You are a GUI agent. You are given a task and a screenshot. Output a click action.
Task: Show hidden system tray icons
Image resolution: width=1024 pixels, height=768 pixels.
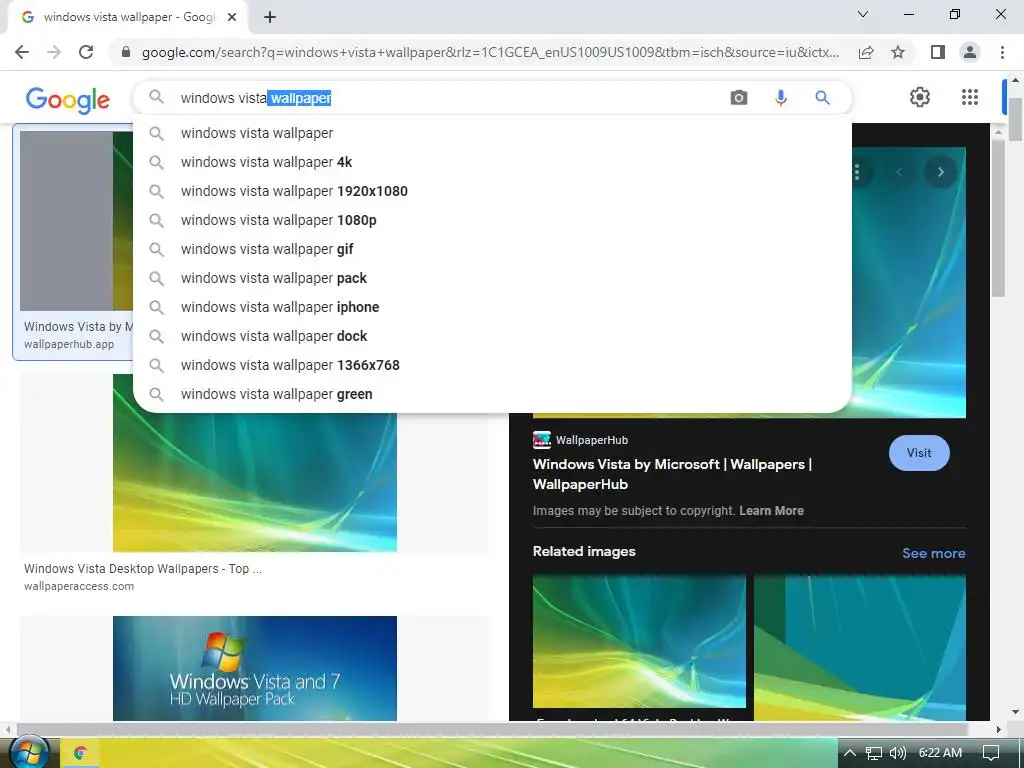pos(849,753)
